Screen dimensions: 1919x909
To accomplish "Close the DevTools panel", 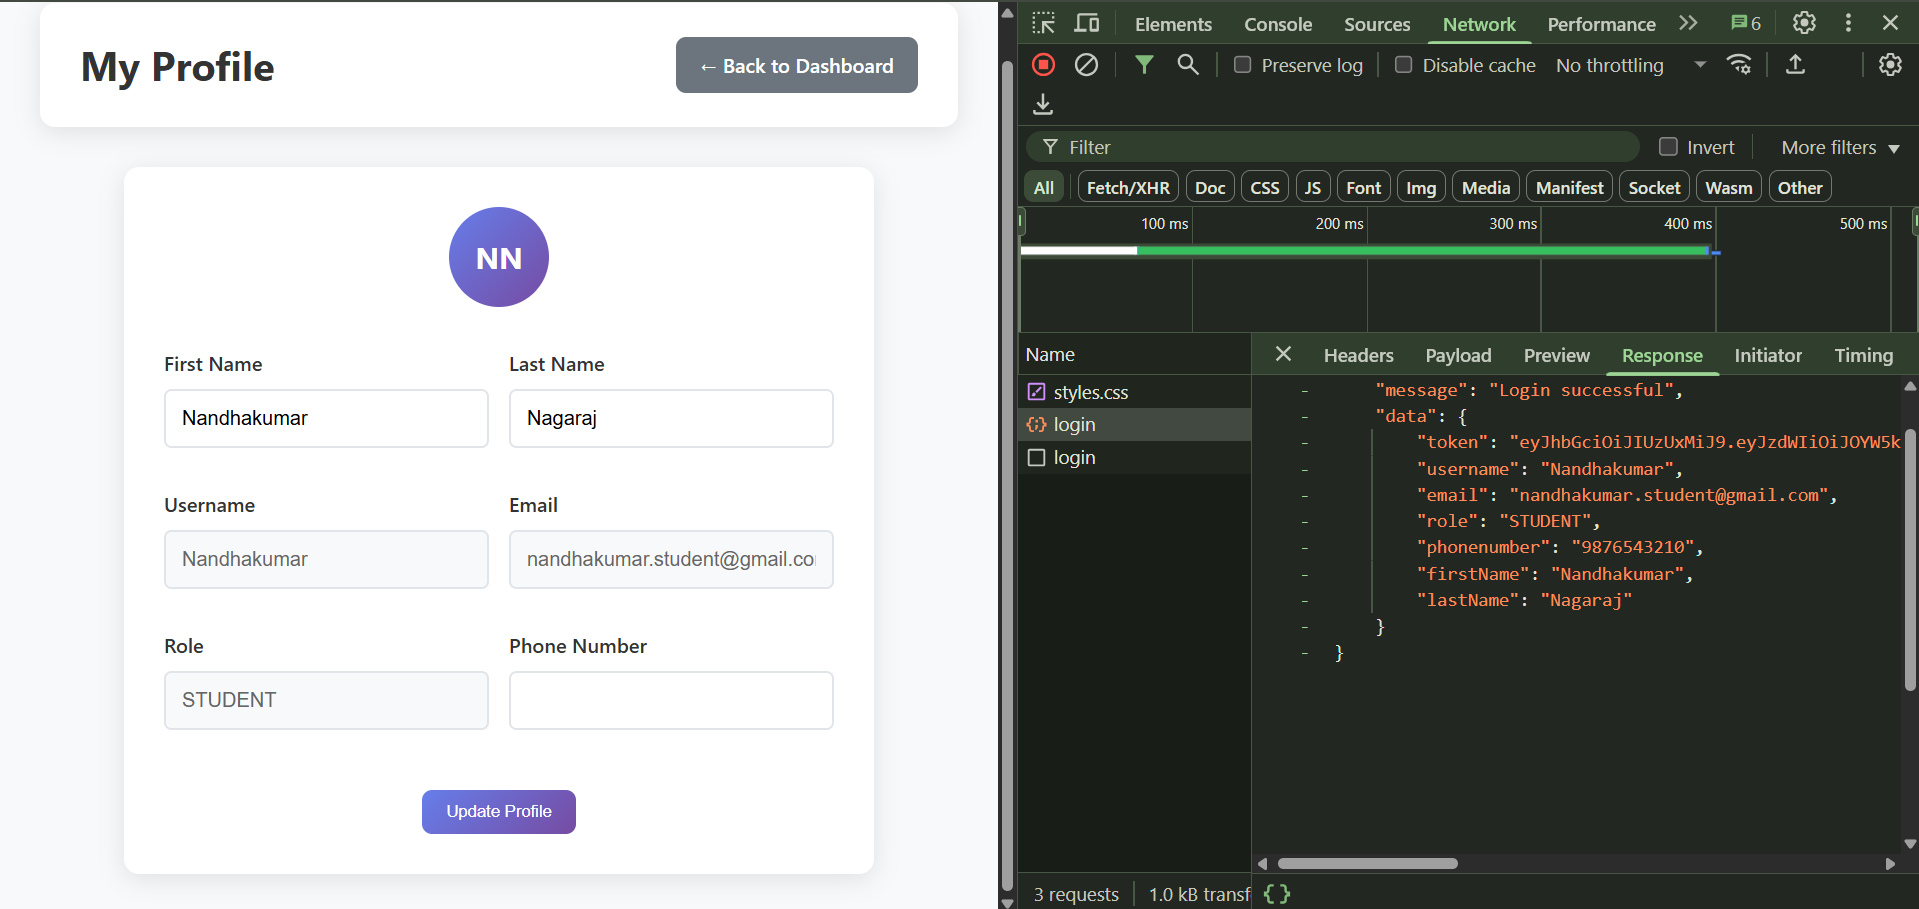I will [1890, 23].
